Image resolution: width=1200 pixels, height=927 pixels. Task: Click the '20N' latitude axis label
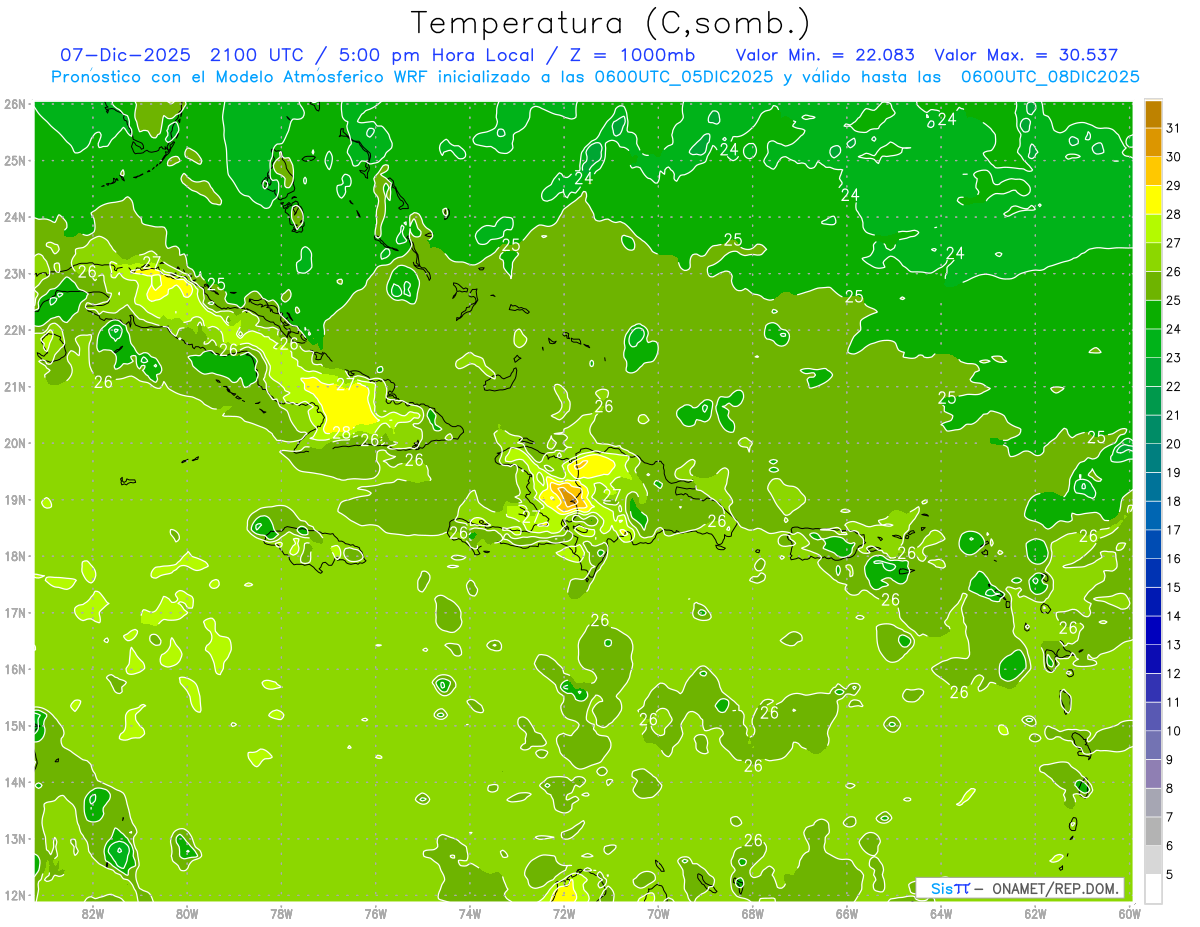(x=15, y=443)
